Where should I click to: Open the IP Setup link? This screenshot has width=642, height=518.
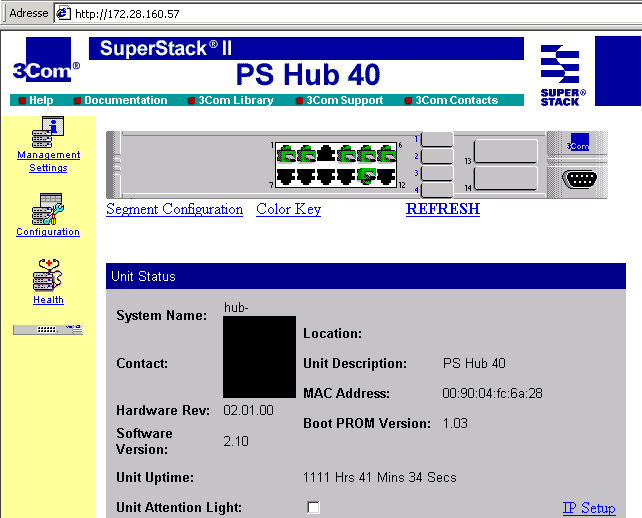coord(589,508)
